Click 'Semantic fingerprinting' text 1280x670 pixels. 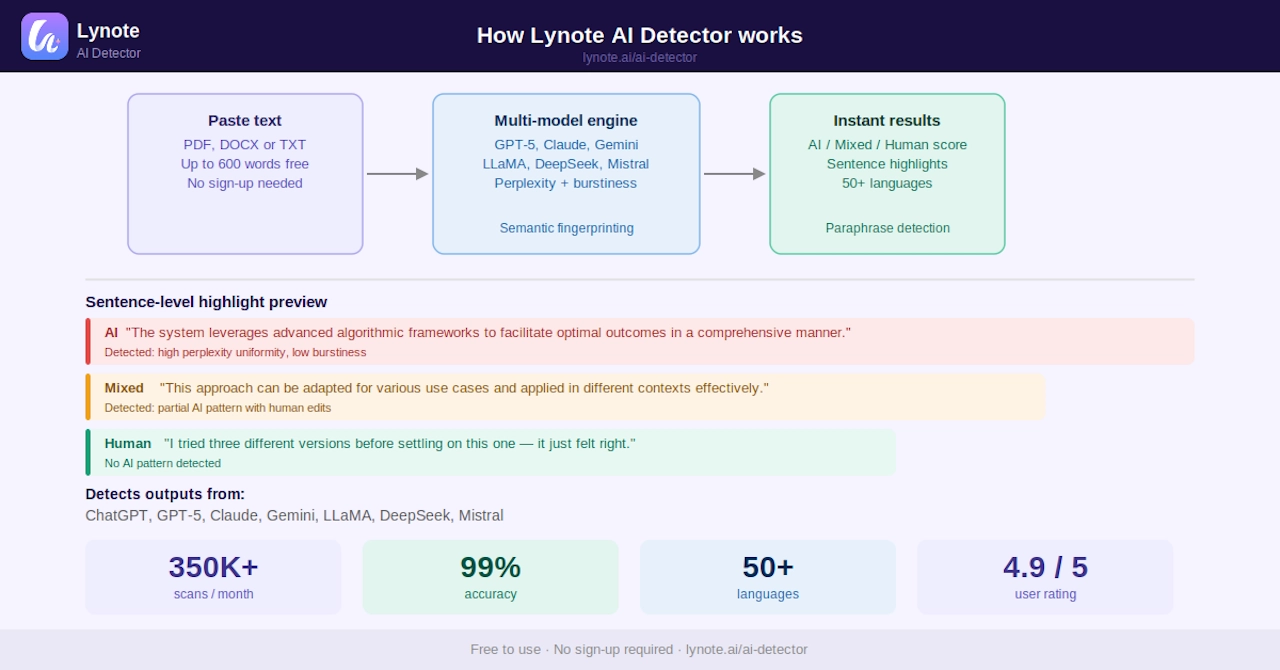click(x=567, y=228)
